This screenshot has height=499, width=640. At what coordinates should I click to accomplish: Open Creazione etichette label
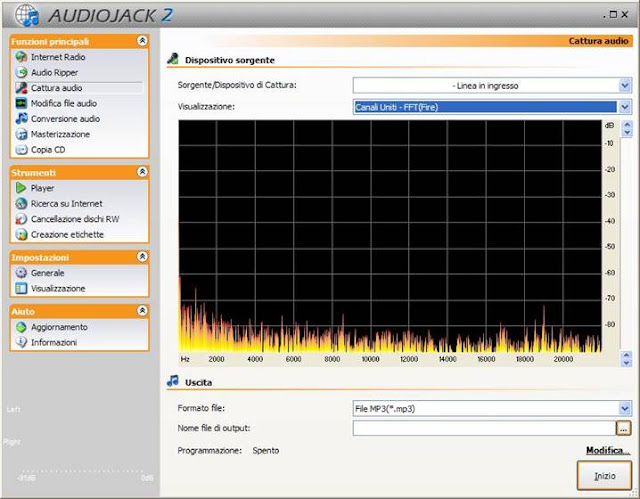[67, 235]
